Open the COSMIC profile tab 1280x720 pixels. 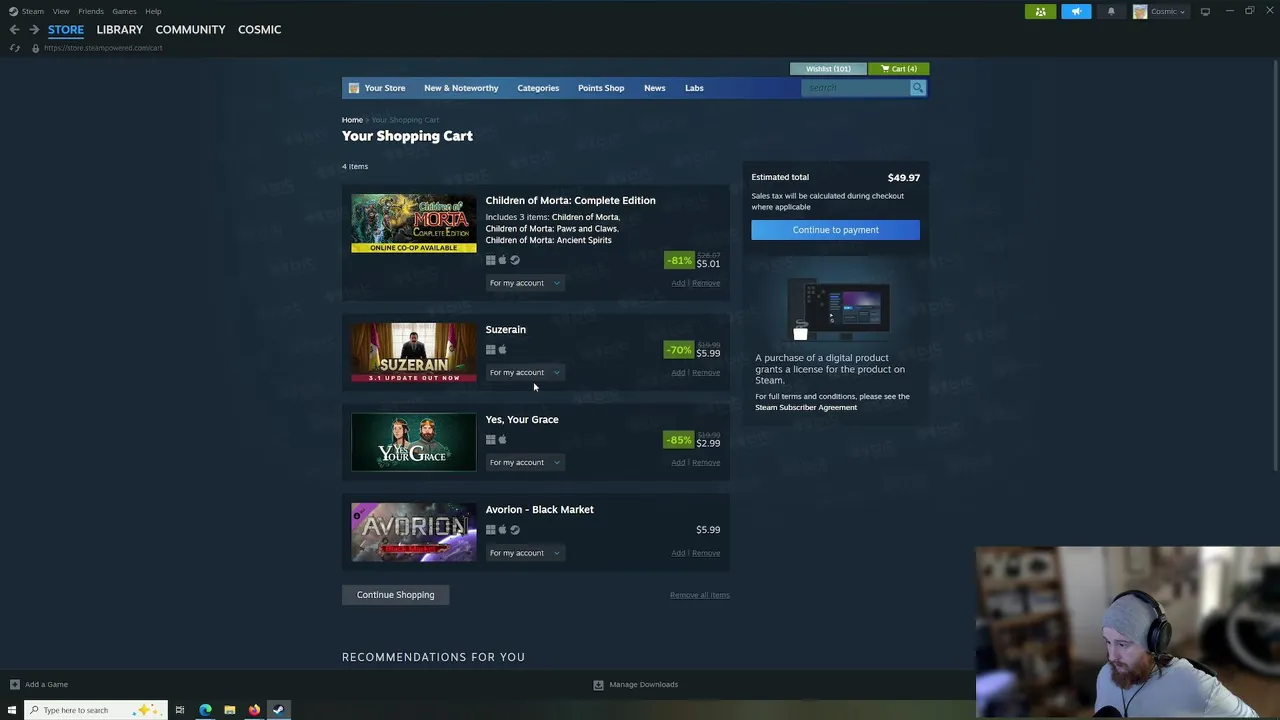click(259, 29)
